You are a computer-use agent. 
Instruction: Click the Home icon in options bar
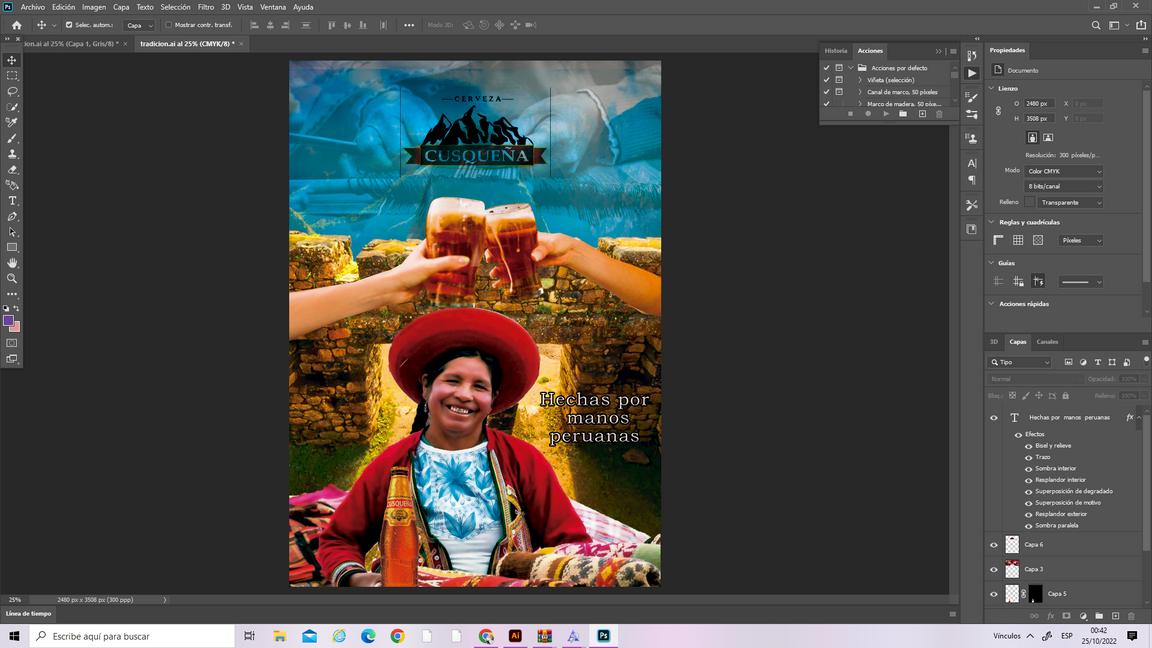16,25
